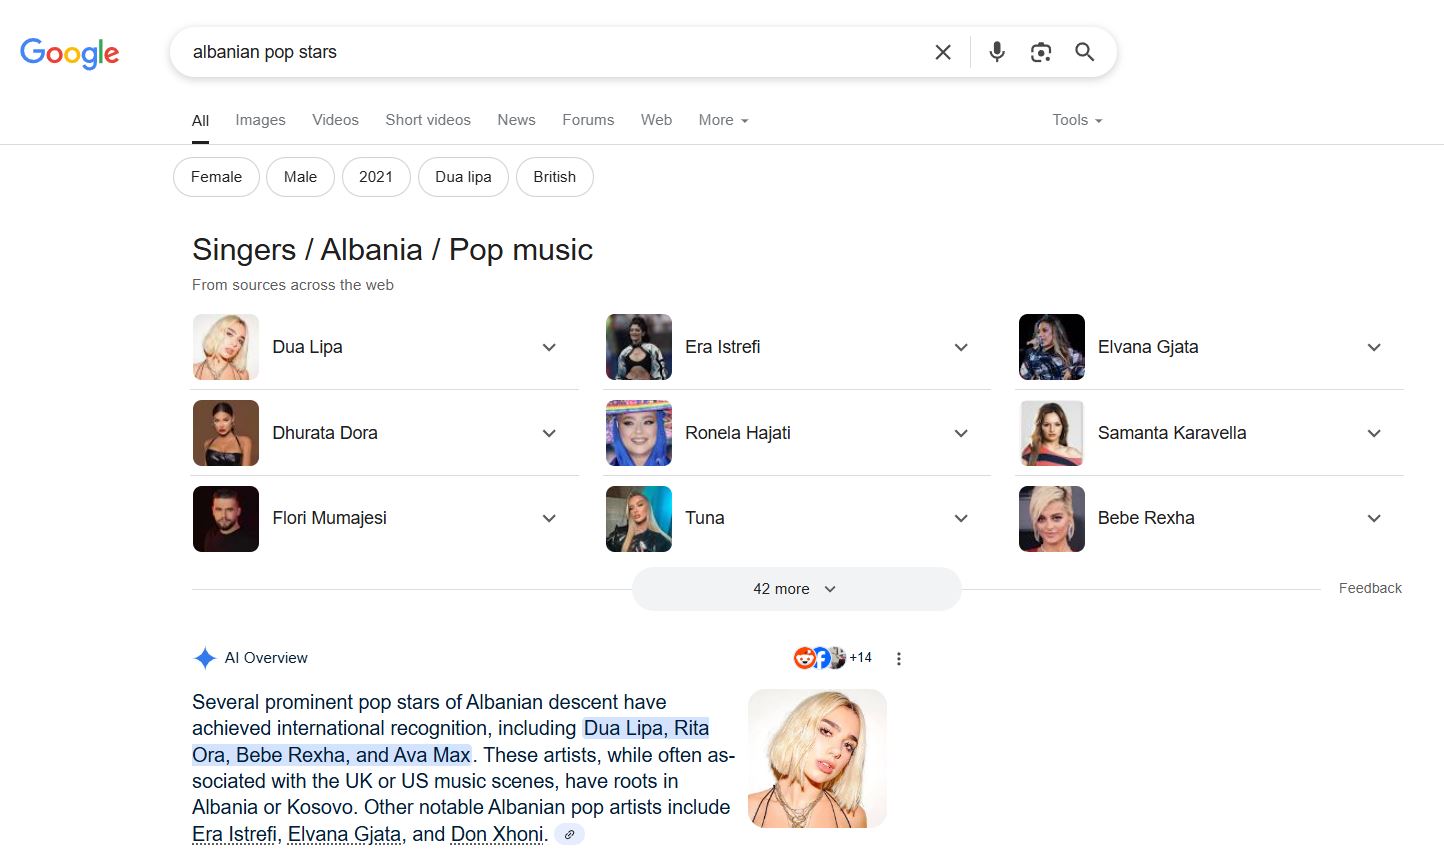Screen dimensions: 1444x863
Task: Switch to the Images tab
Action: click(x=260, y=120)
